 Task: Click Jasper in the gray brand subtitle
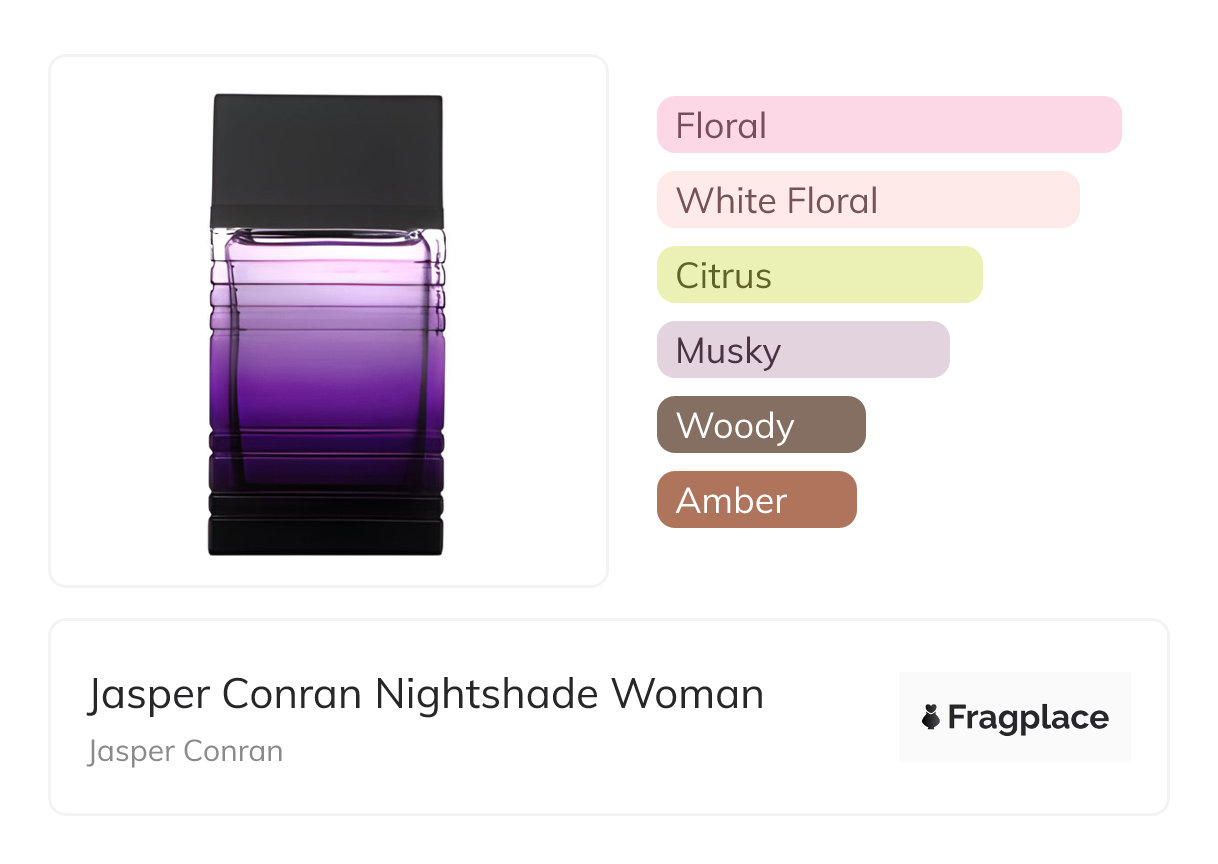[126, 751]
